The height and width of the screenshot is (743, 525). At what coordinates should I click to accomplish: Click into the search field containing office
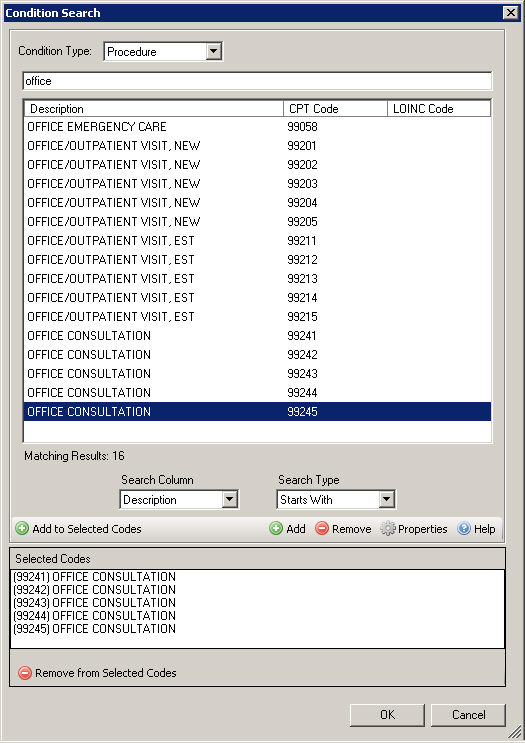[x=257, y=81]
